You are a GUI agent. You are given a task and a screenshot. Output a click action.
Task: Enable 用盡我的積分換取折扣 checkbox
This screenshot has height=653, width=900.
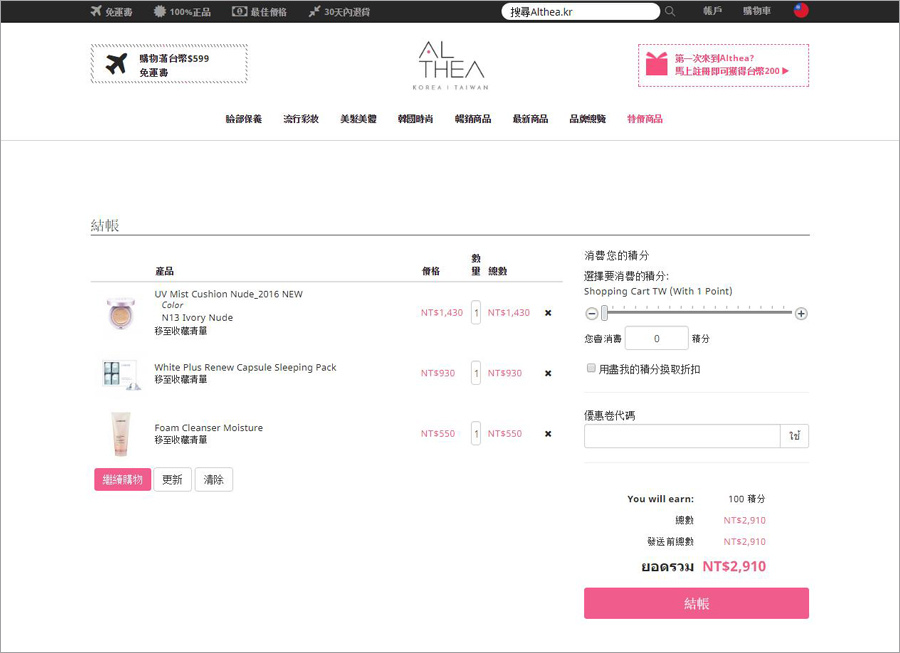coord(591,368)
